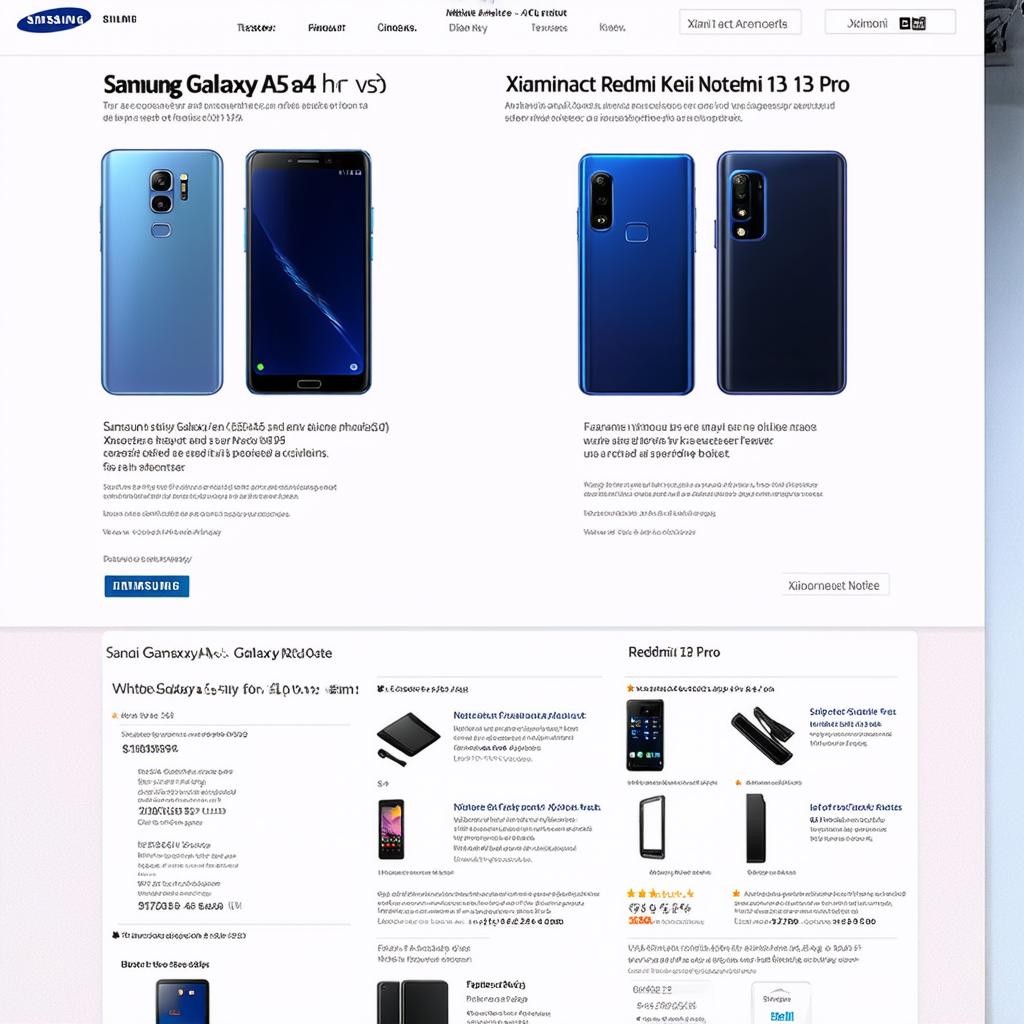Click the Samsung oval logo

54,20
